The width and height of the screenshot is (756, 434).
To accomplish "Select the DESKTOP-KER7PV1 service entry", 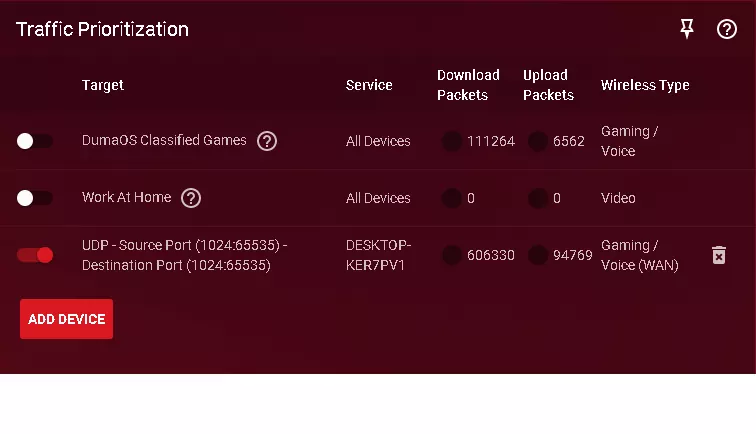I will (378, 255).
